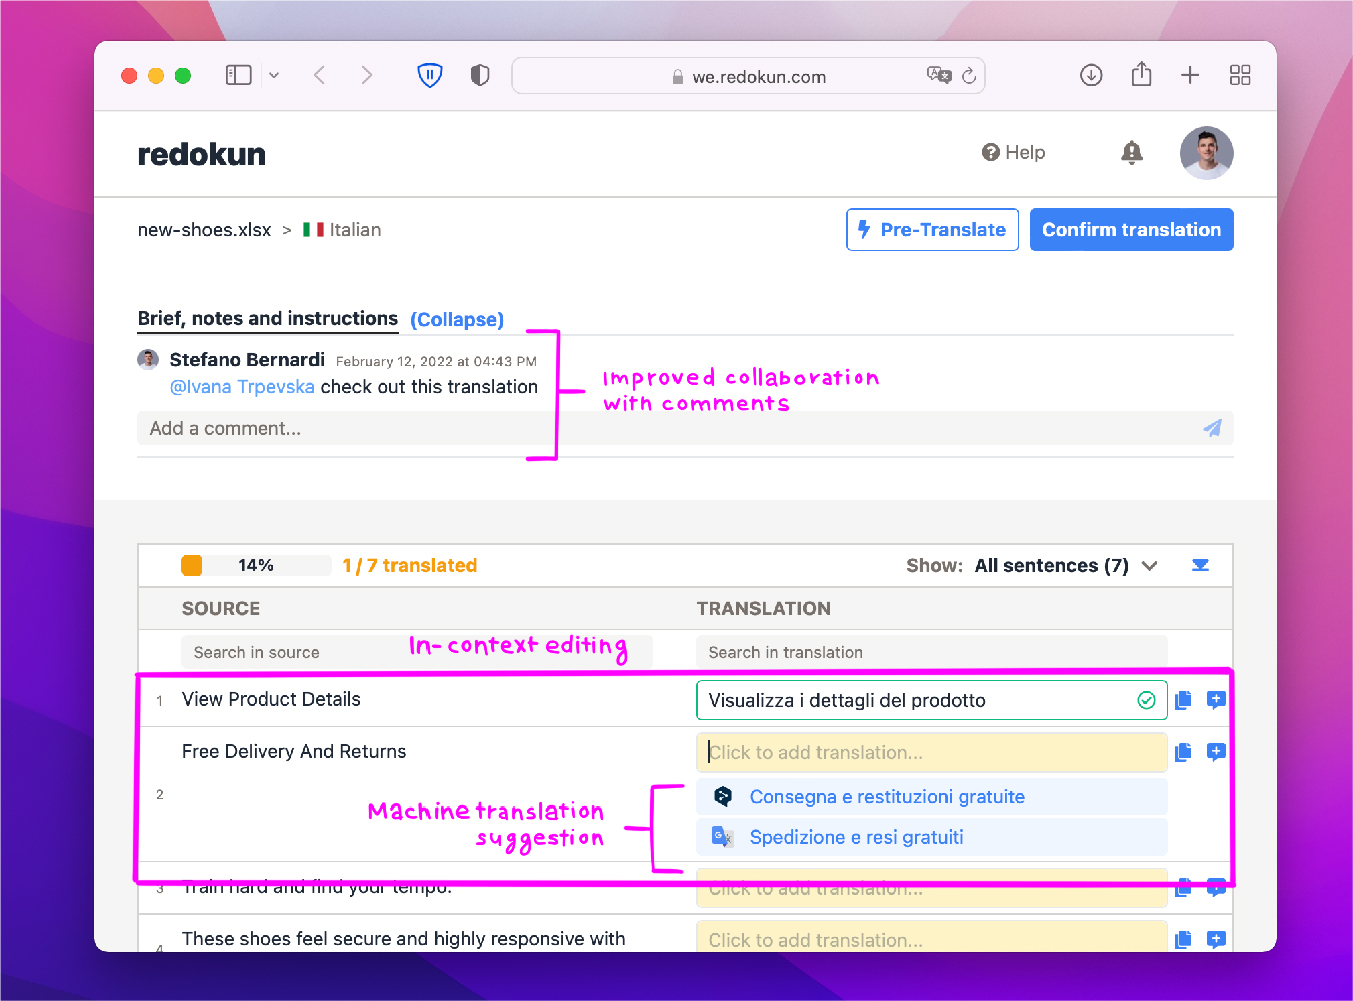Click the Share icon in the browser toolbar

tap(1141, 75)
